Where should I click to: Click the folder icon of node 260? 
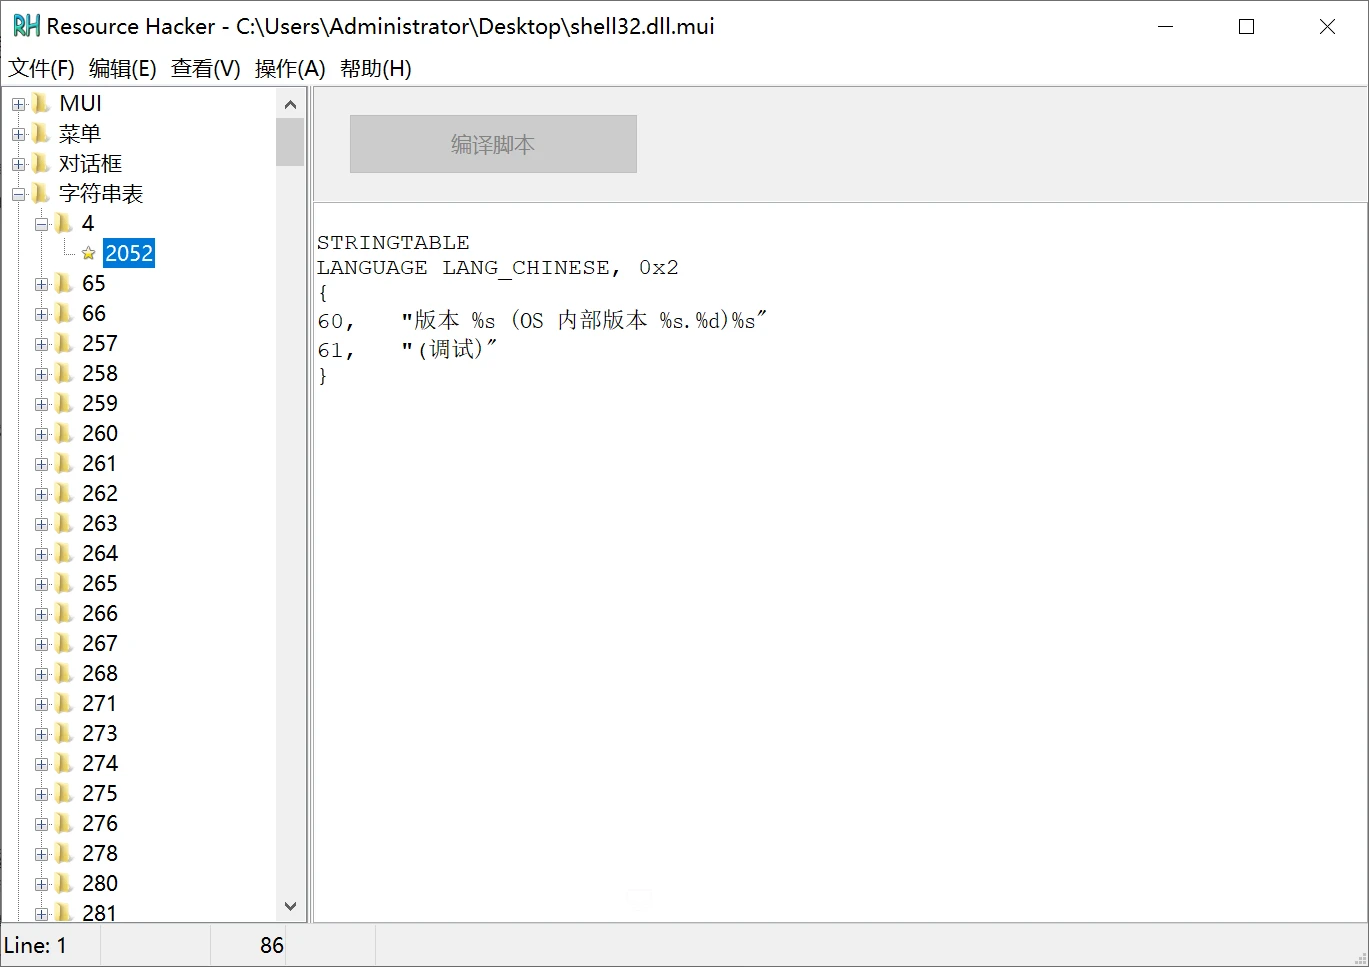(64, 433)
